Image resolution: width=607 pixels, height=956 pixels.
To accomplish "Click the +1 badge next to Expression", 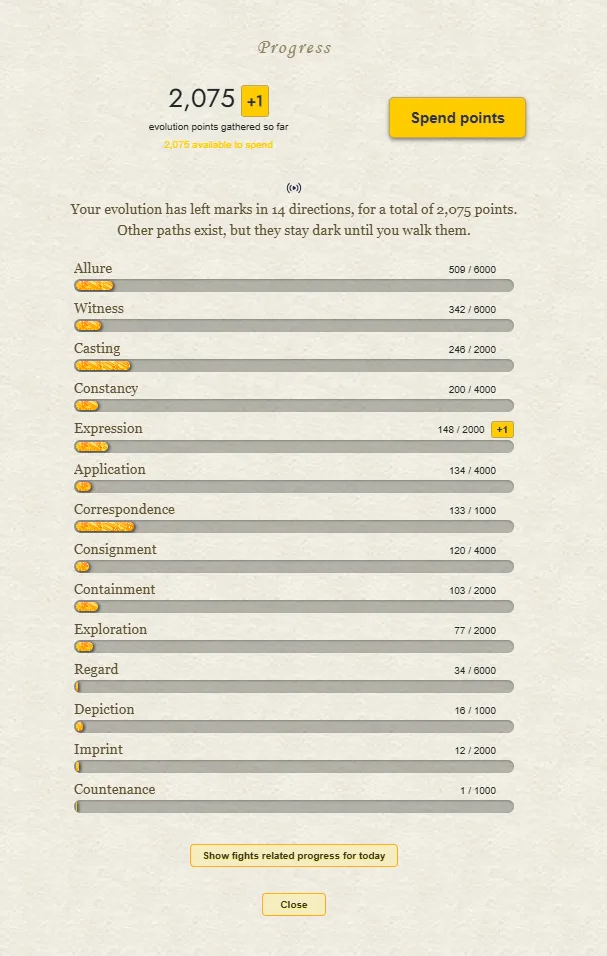I will 502,430.
